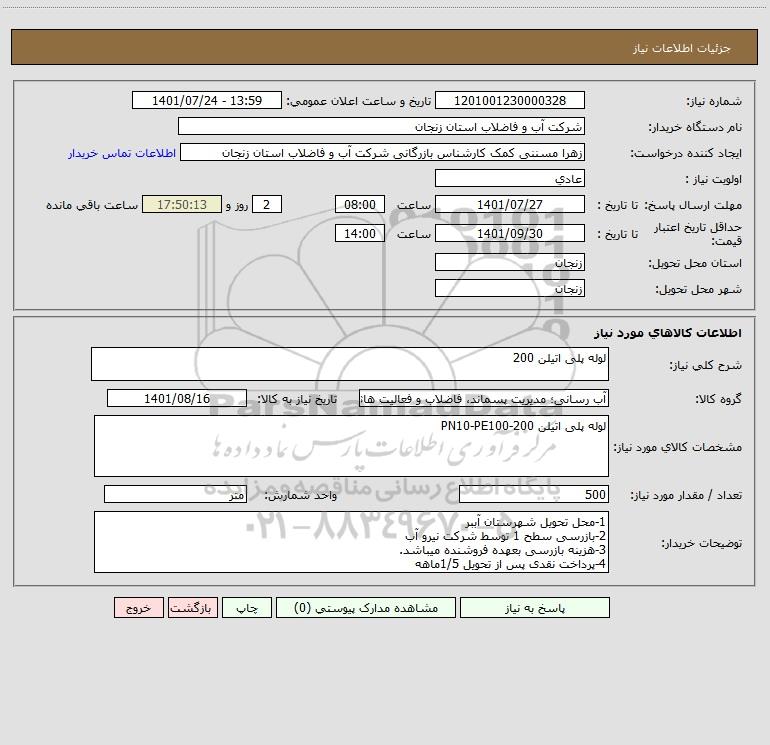
Task: Click the label تاریخ نیاز به کالا
Action: pos(298,399)
